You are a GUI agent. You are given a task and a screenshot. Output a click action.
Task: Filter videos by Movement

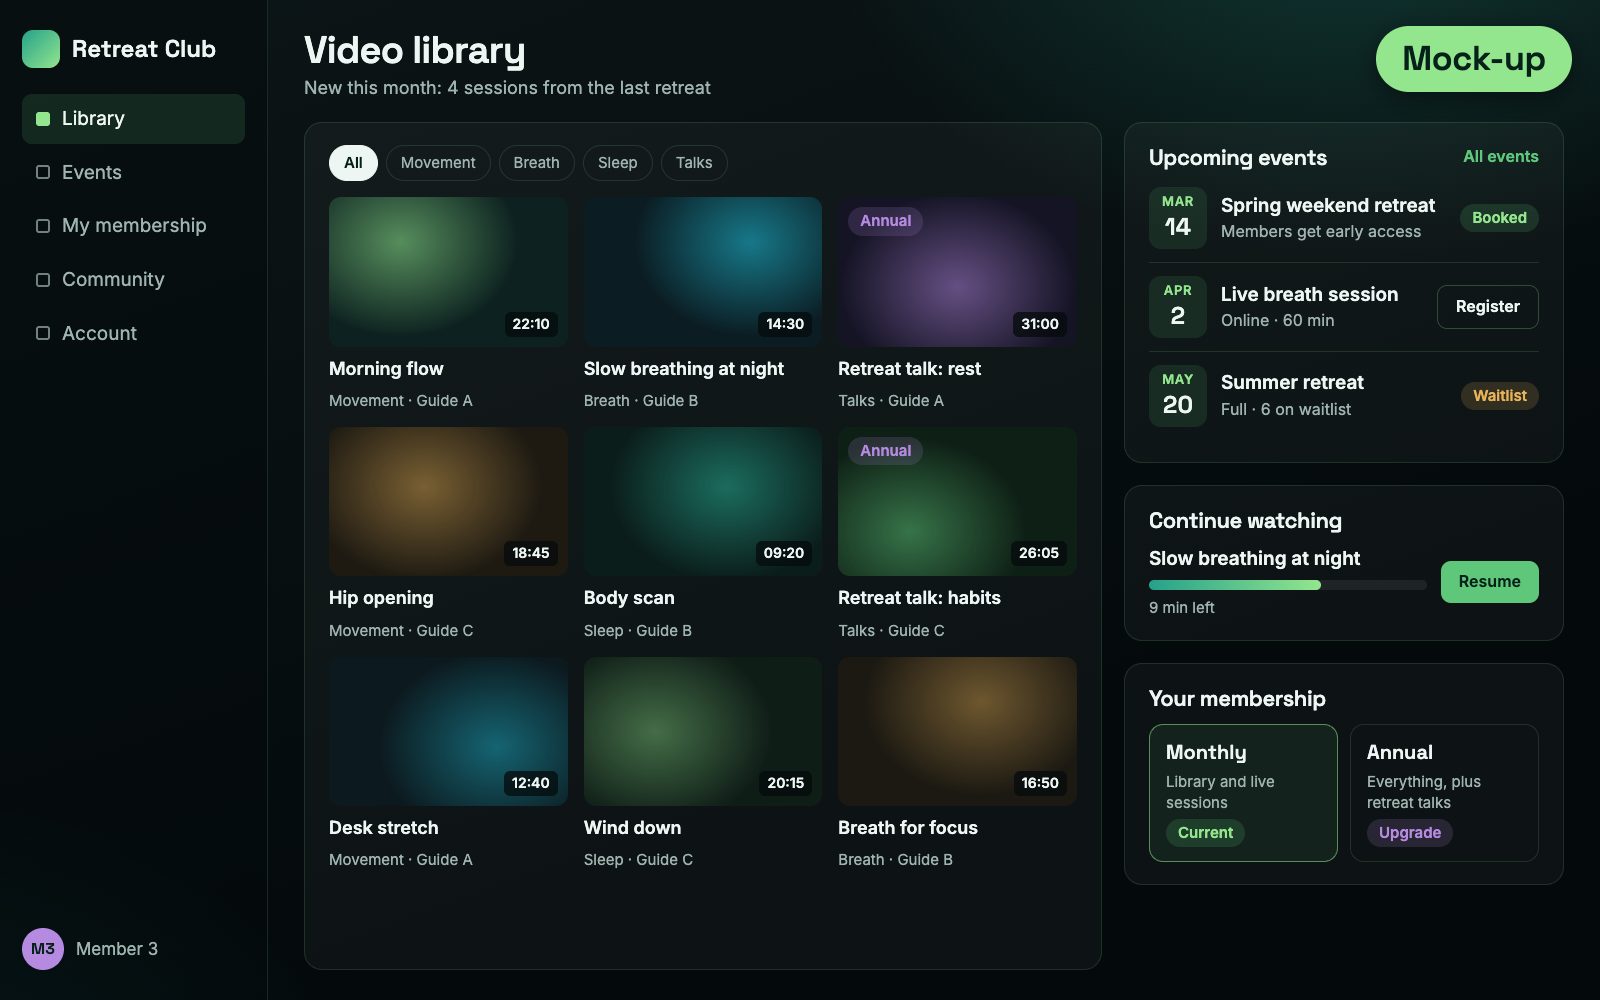tap(438, 163)
